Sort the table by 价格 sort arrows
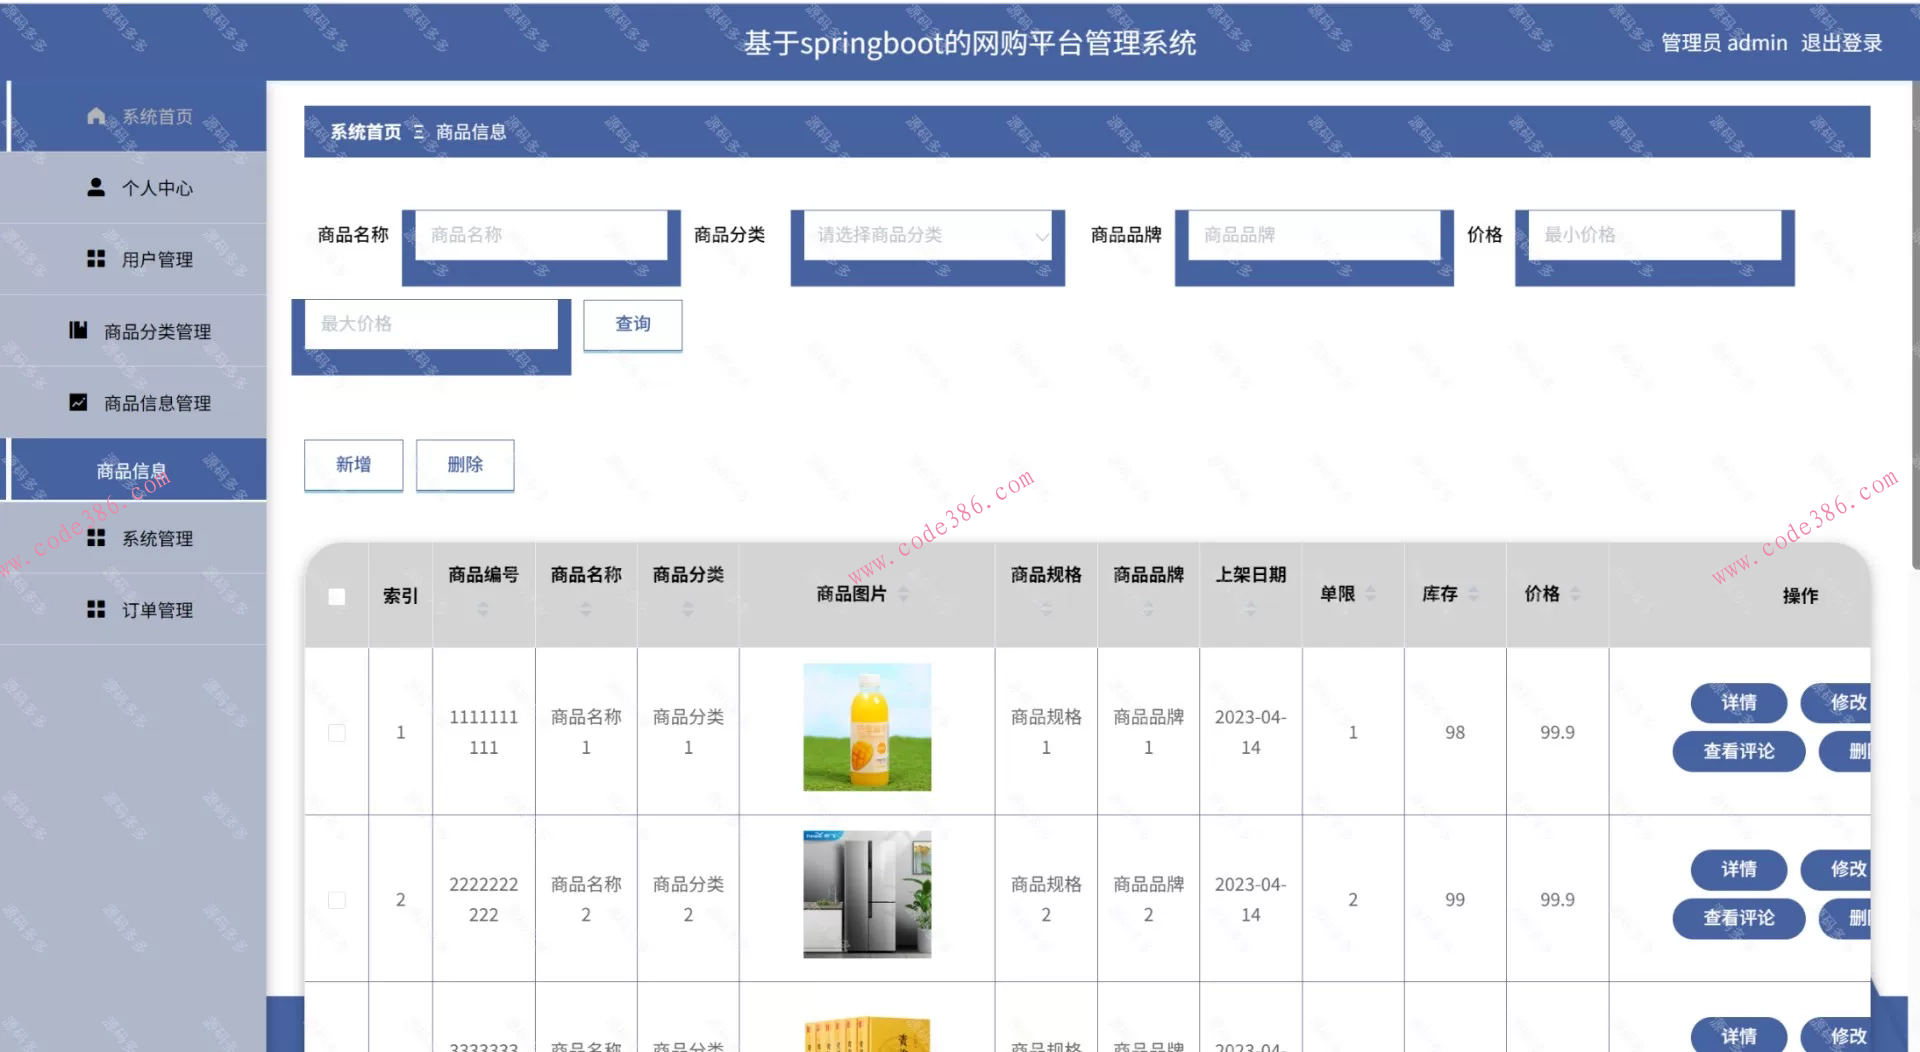Viewport: 1920px width, 1052px height. [1576, 594]
